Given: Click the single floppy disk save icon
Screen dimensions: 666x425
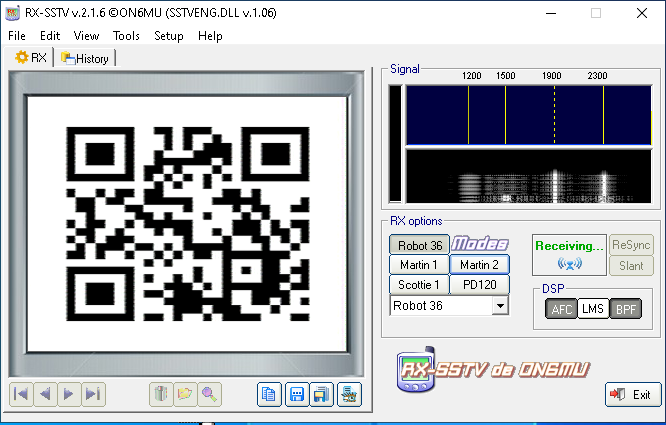Looking at the screenshot, I should click(296, 395).
